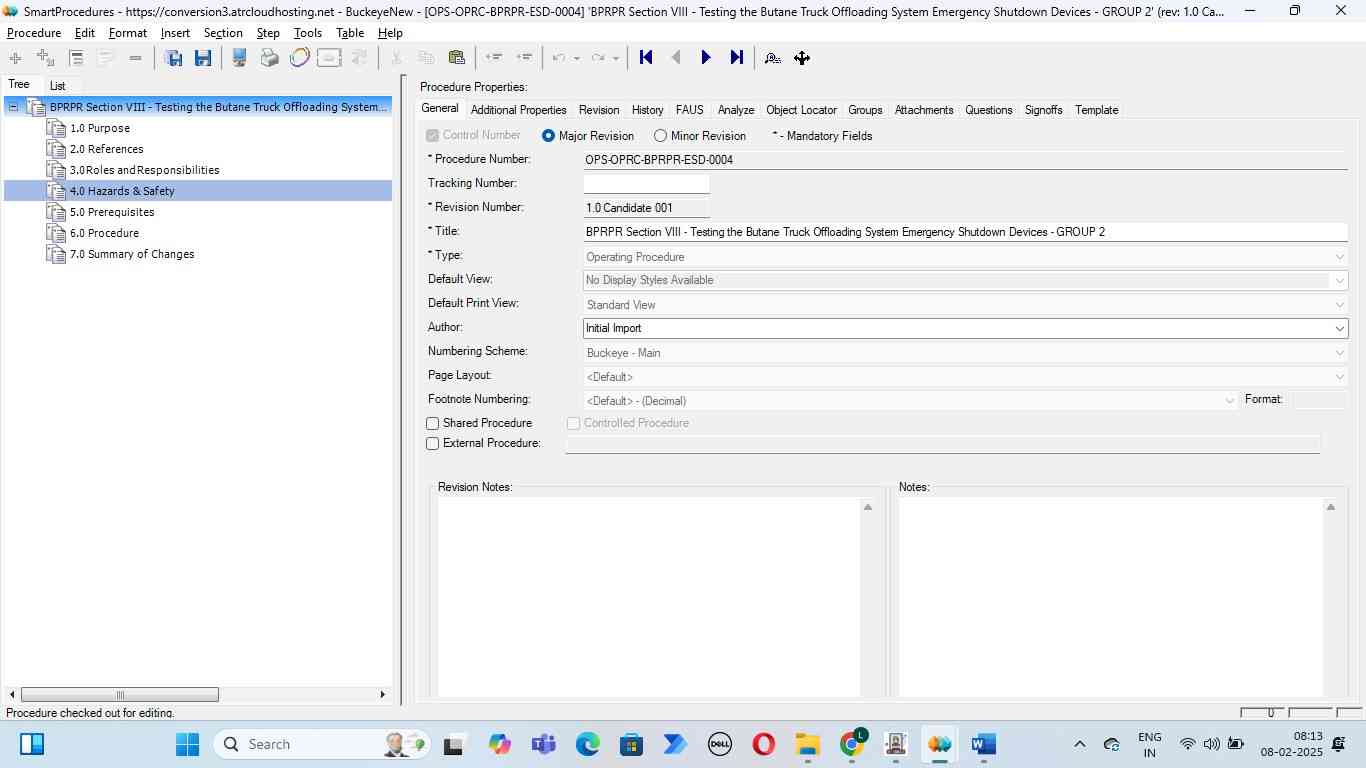Screen dimensions: 1366x768
Task: Click the add step plus icon
Action: [15, 58]
